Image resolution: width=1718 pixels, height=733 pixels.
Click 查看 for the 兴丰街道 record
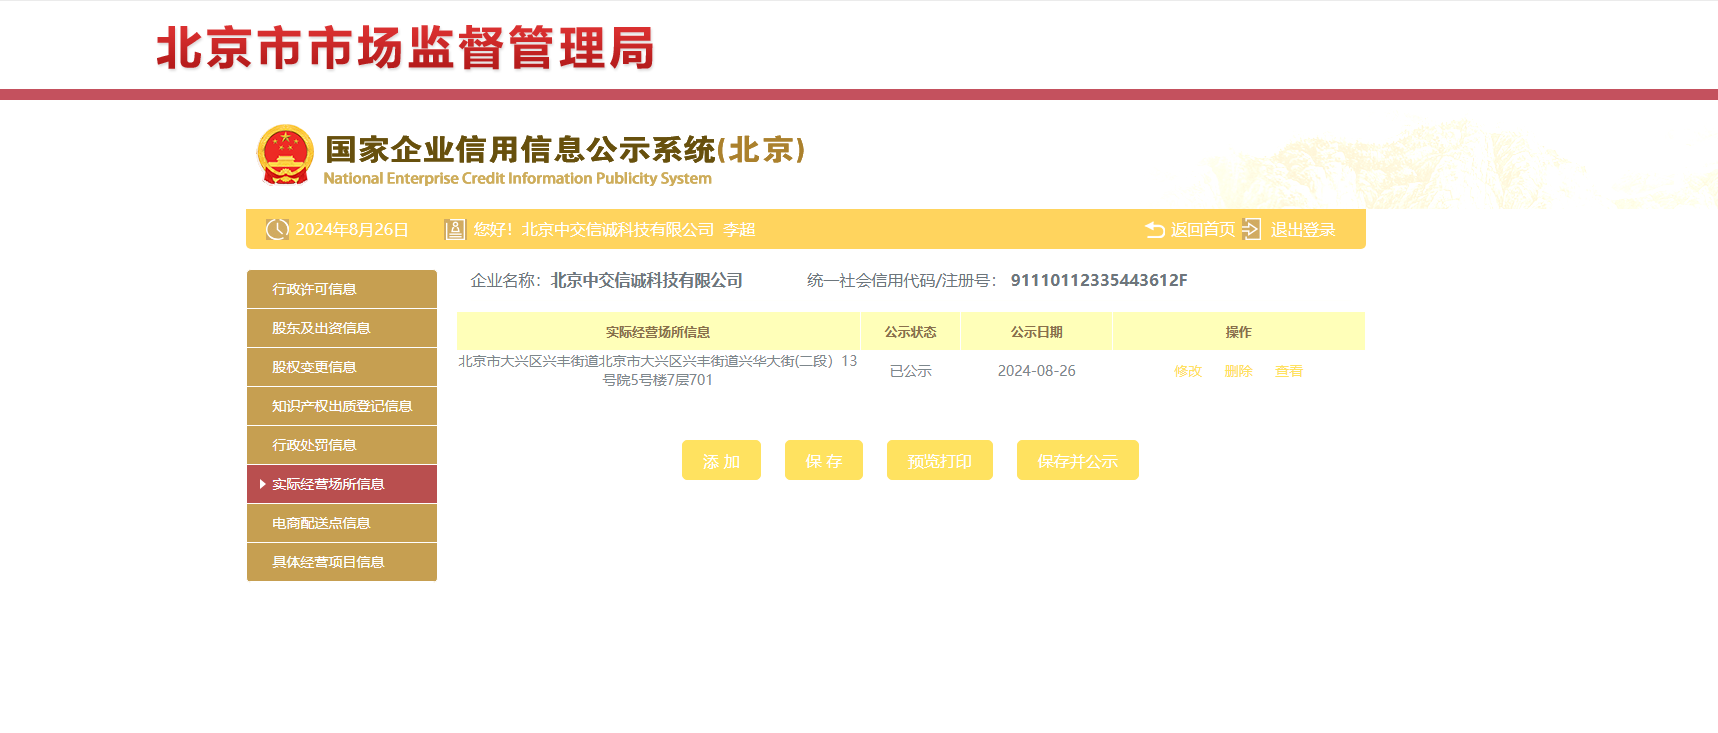tap(1289, 371)
